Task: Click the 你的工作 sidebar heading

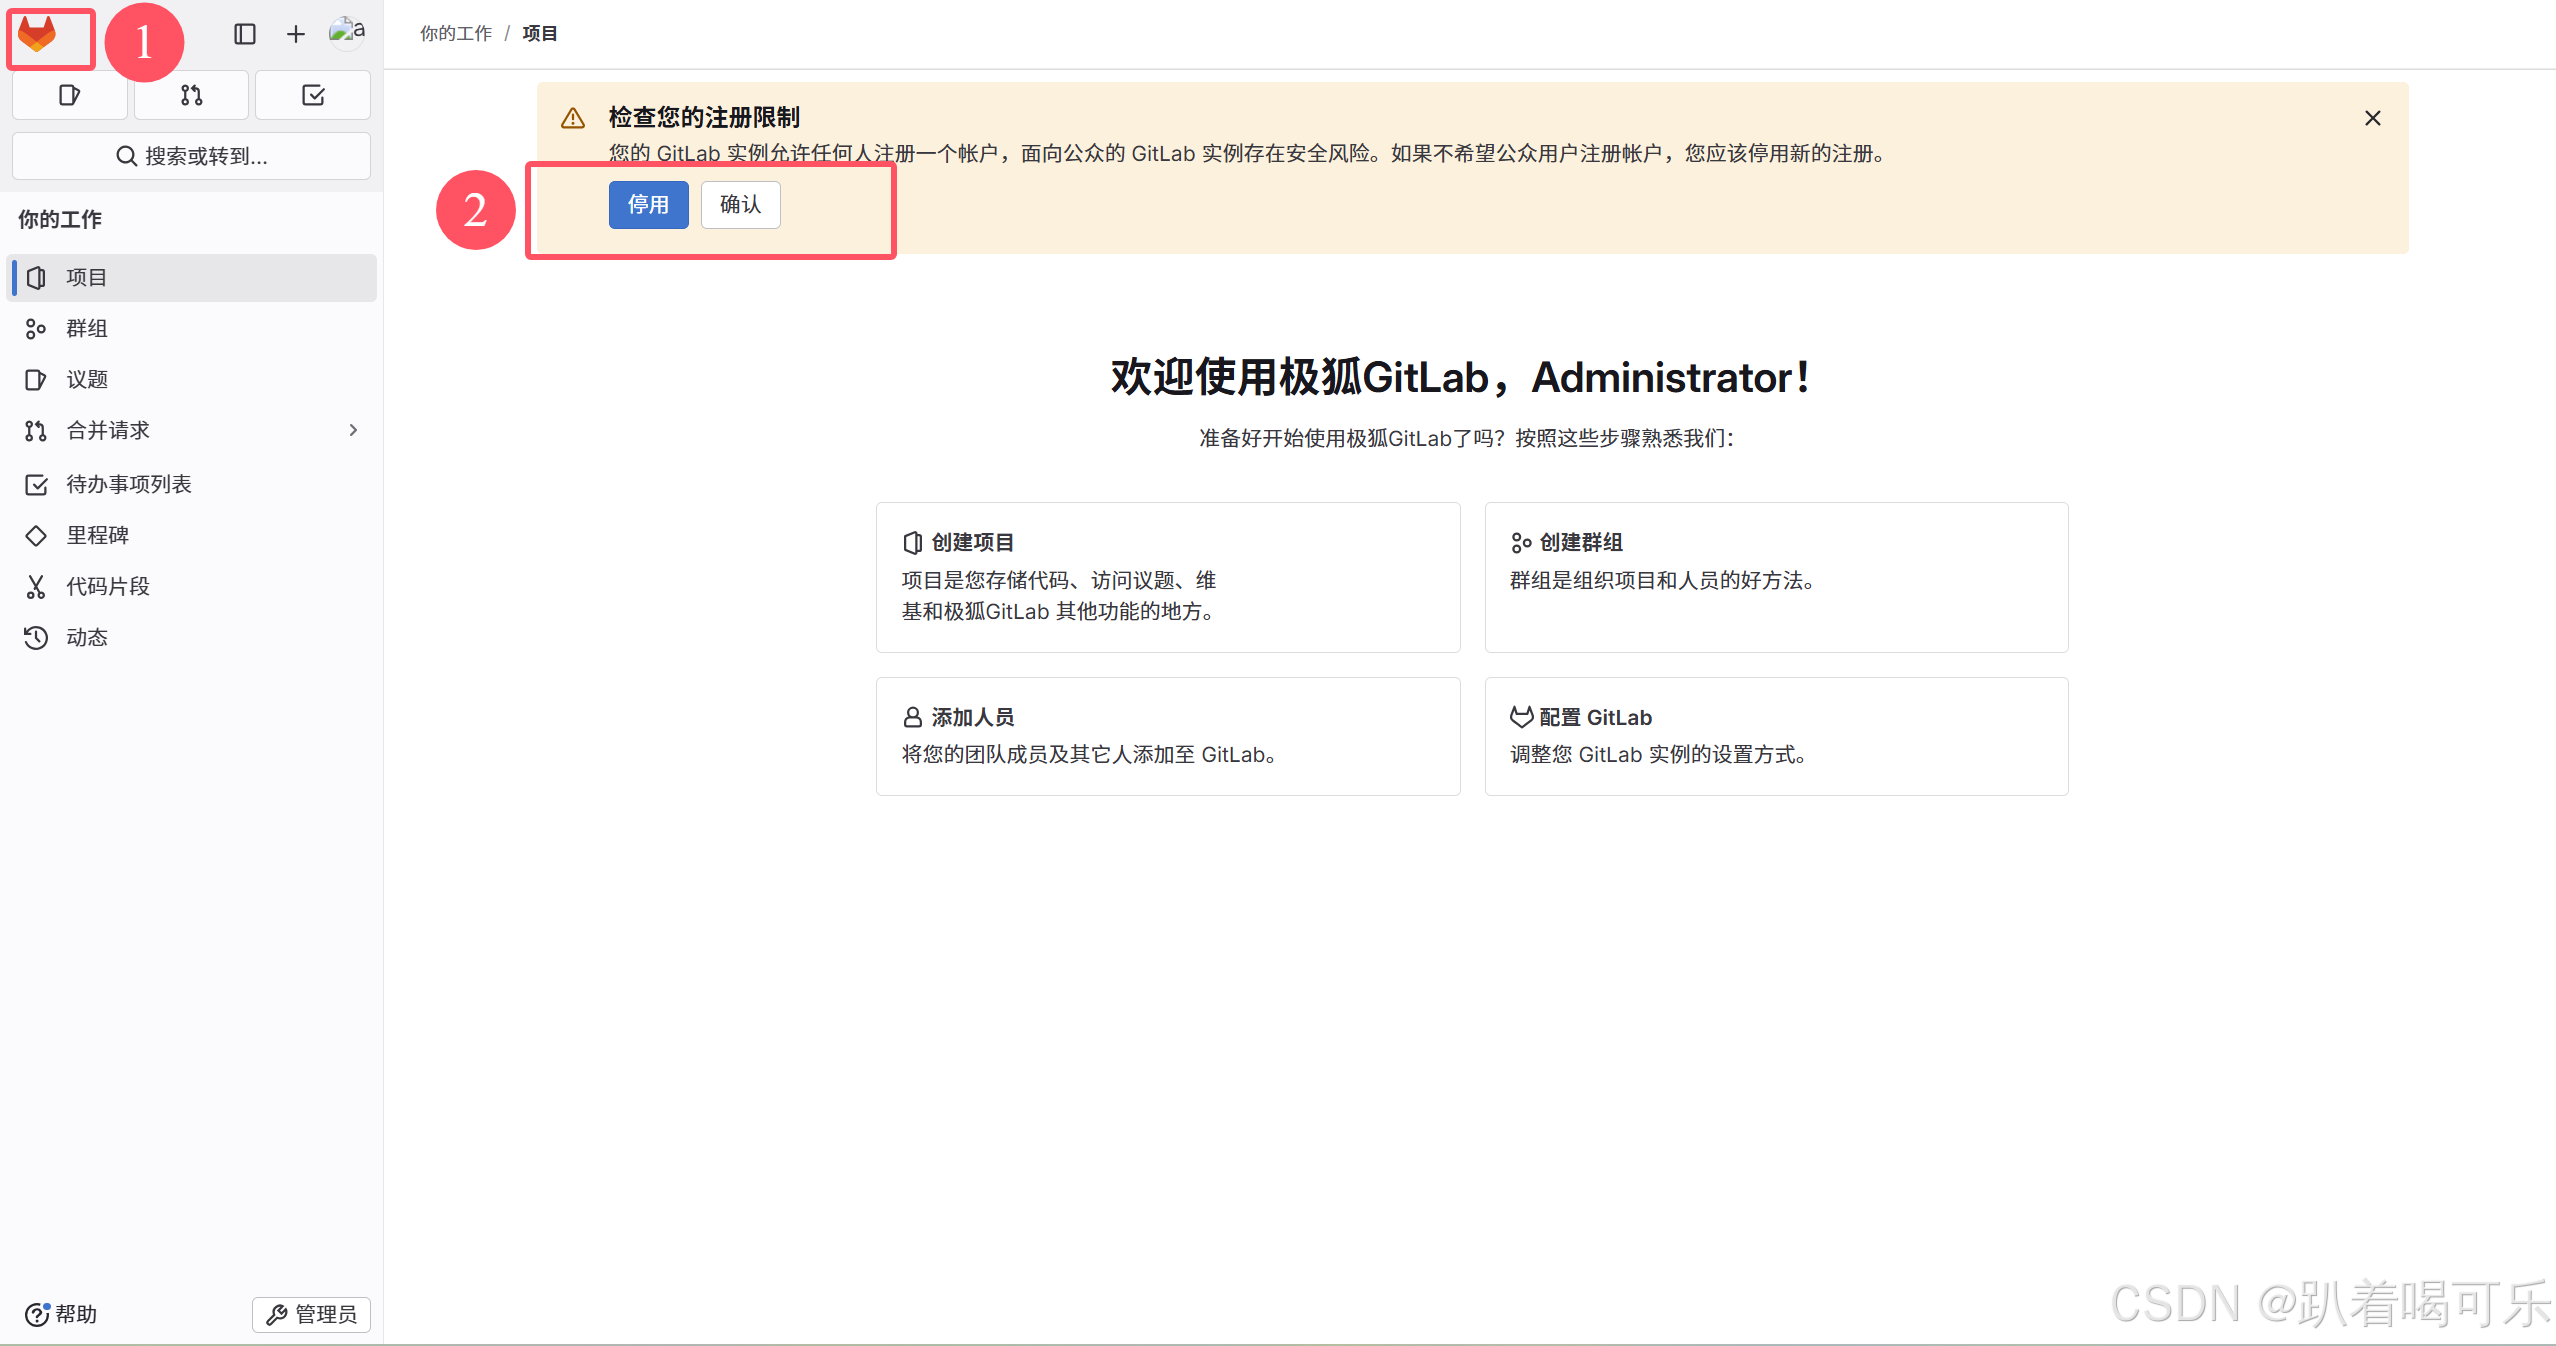Action: (x=60, y=219)
